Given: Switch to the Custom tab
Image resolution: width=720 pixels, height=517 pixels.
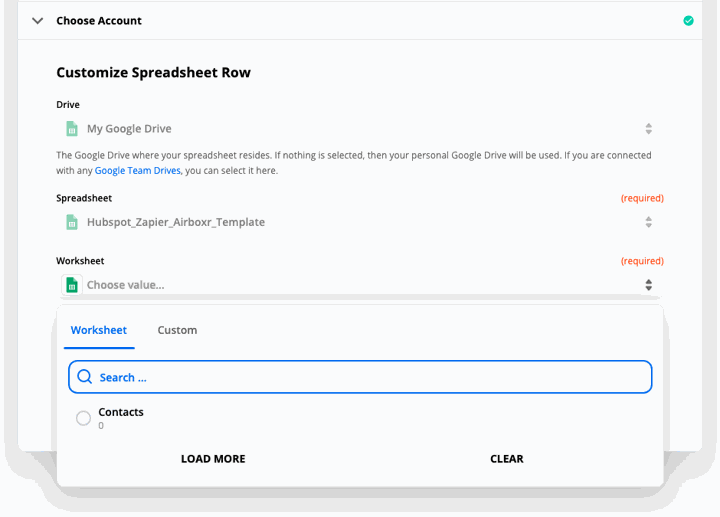Looking at the screenshot, I should (177, 330).
